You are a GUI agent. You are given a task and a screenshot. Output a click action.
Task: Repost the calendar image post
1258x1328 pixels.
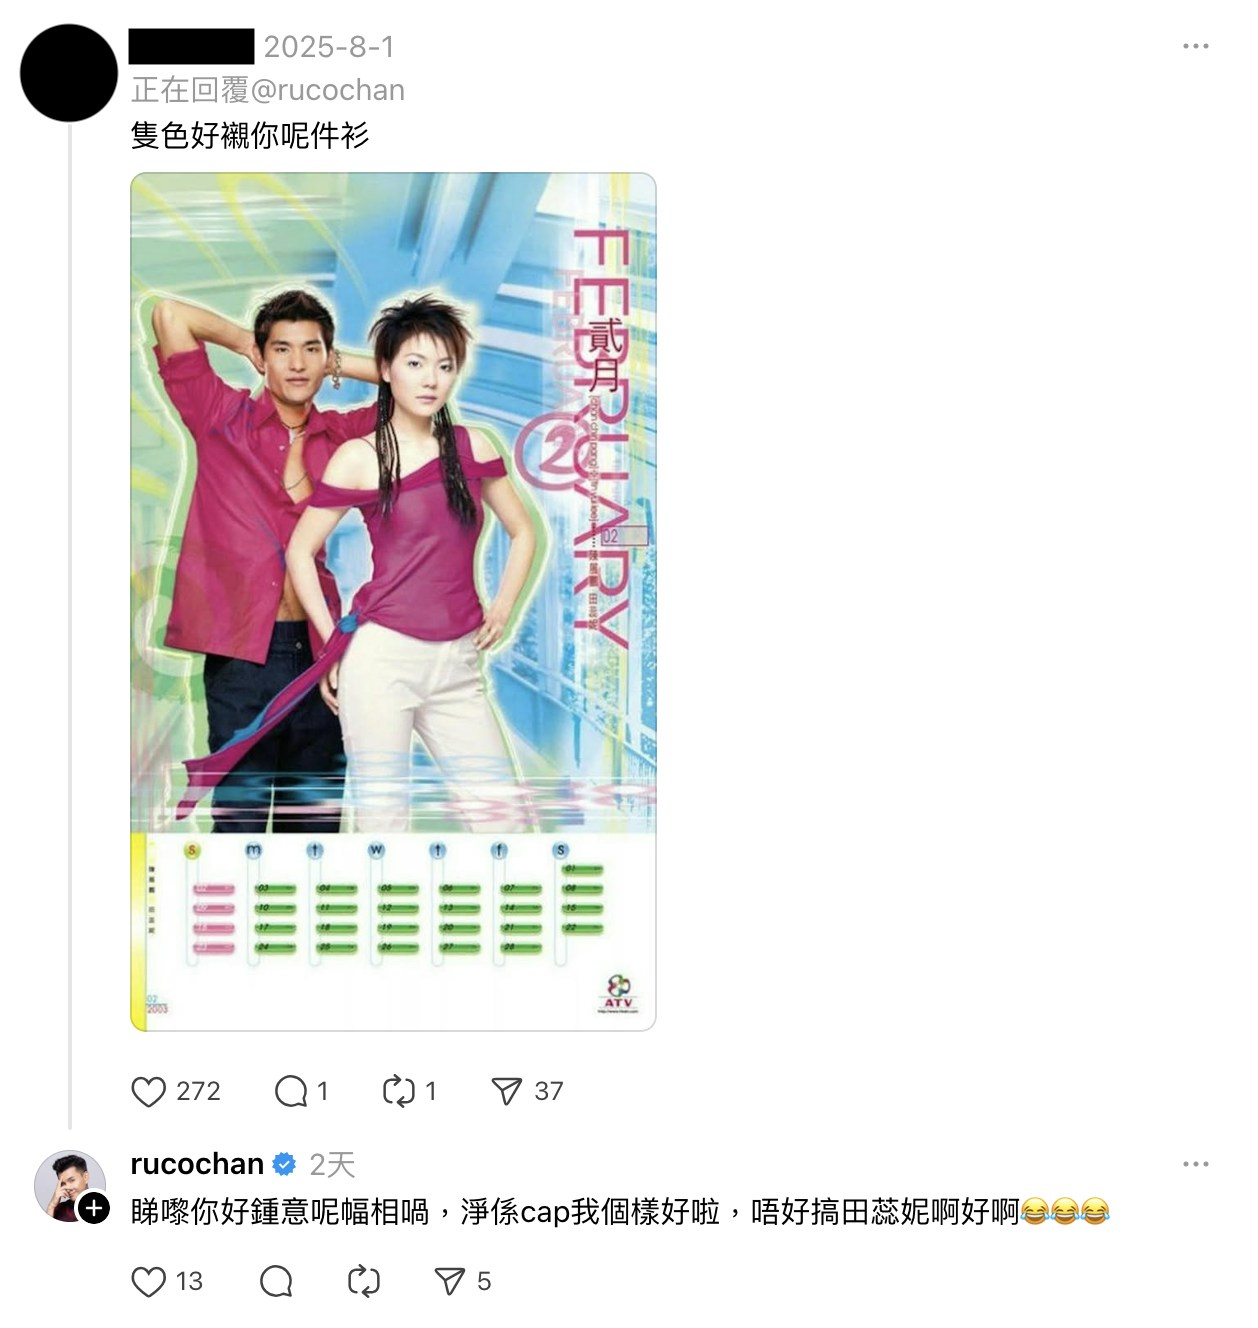coord(398,1091)
